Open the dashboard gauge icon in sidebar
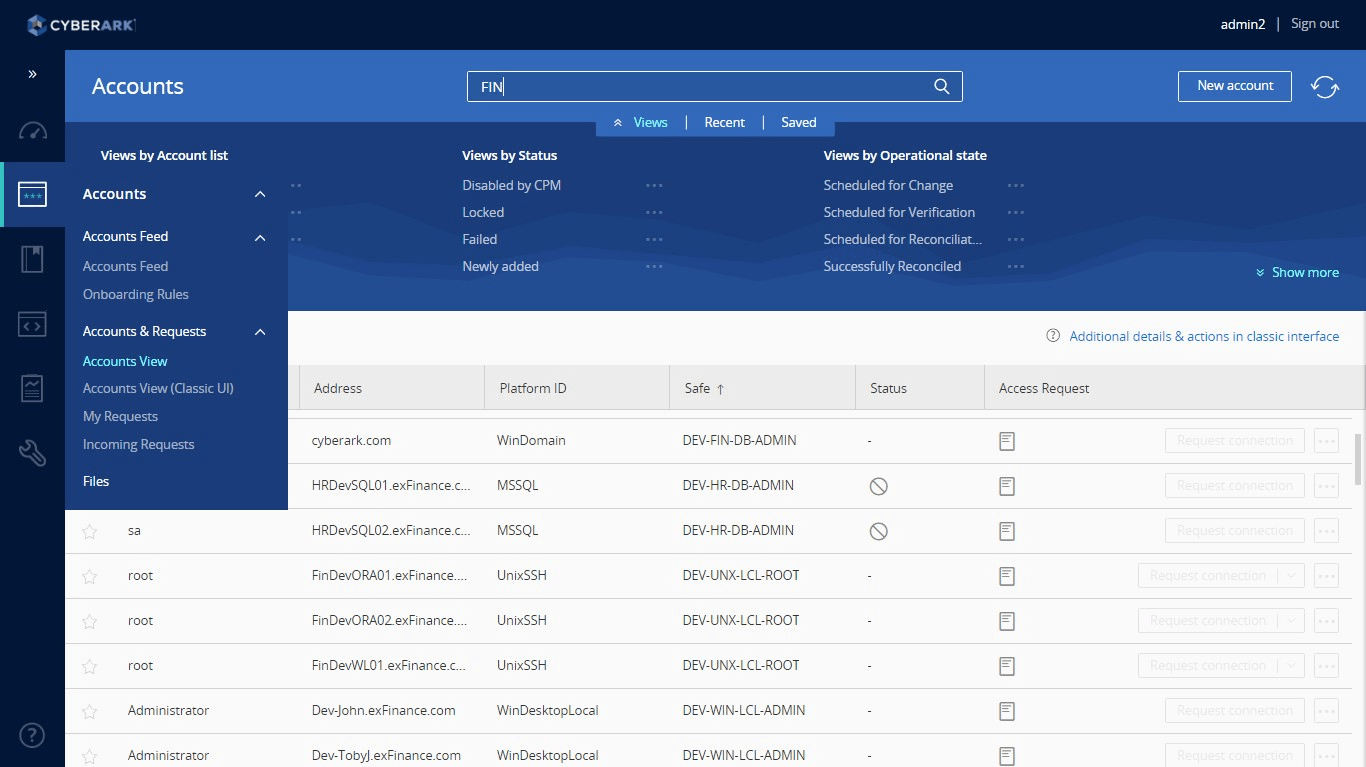 [x=32, y=132]
